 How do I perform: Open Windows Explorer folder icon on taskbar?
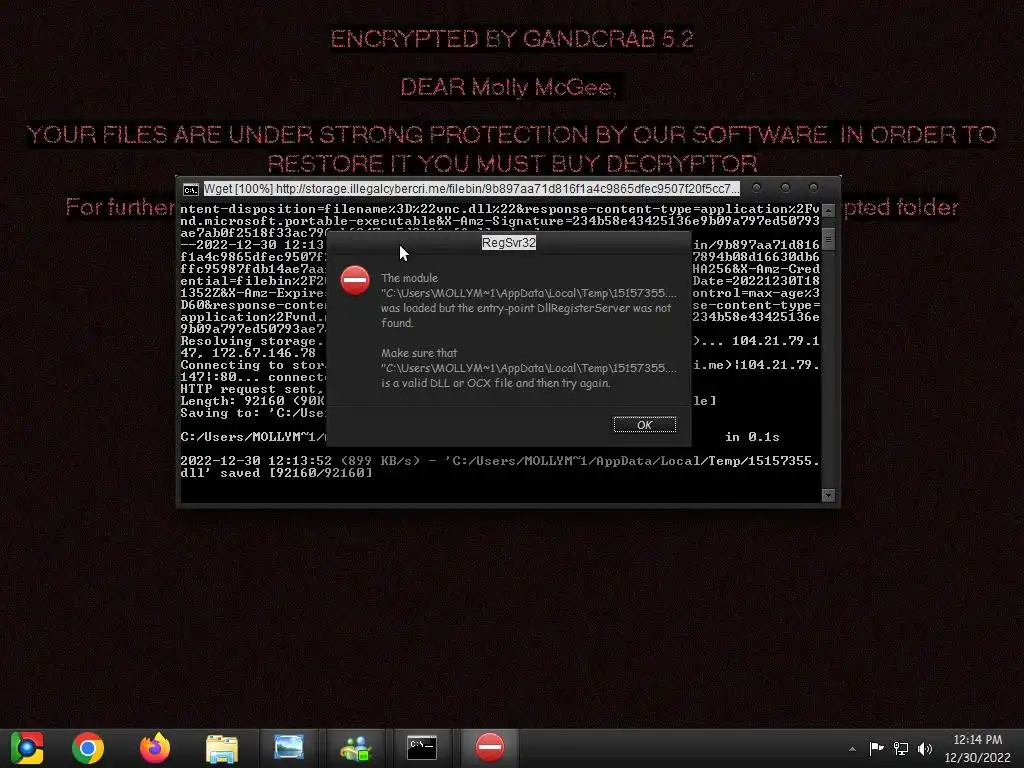pos(222,748)
